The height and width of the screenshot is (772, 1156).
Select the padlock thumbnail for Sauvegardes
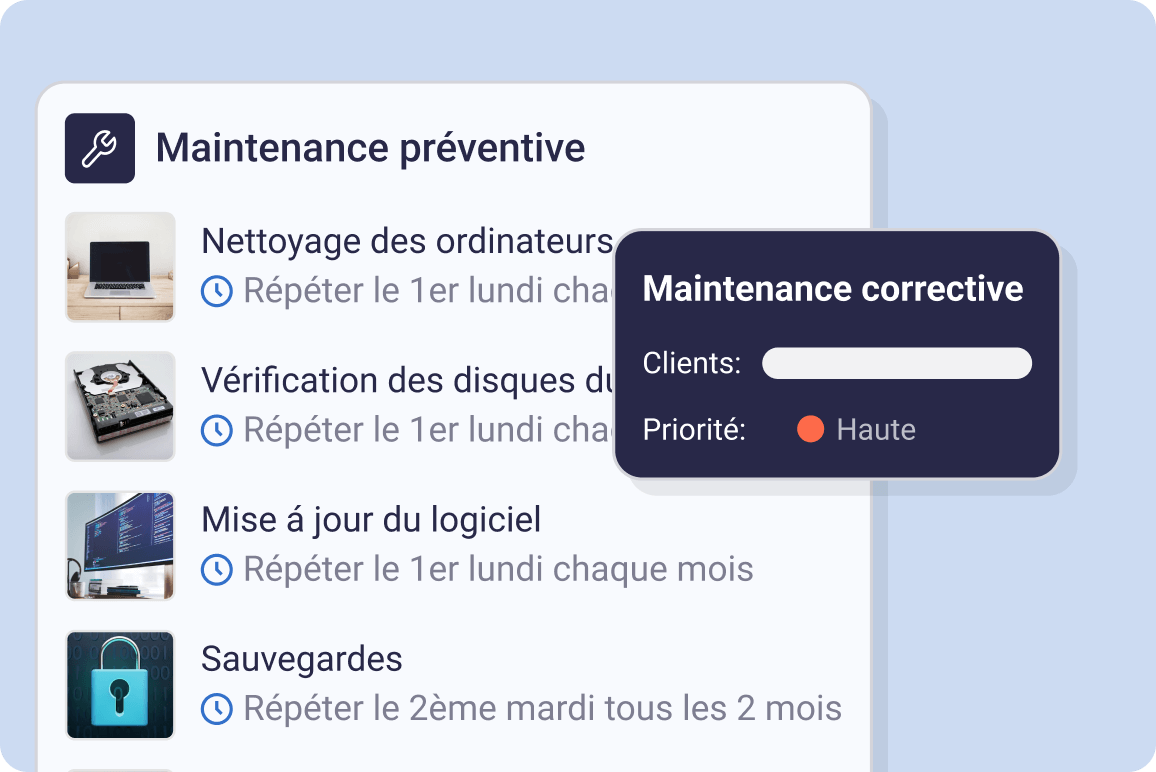[120, 684]
